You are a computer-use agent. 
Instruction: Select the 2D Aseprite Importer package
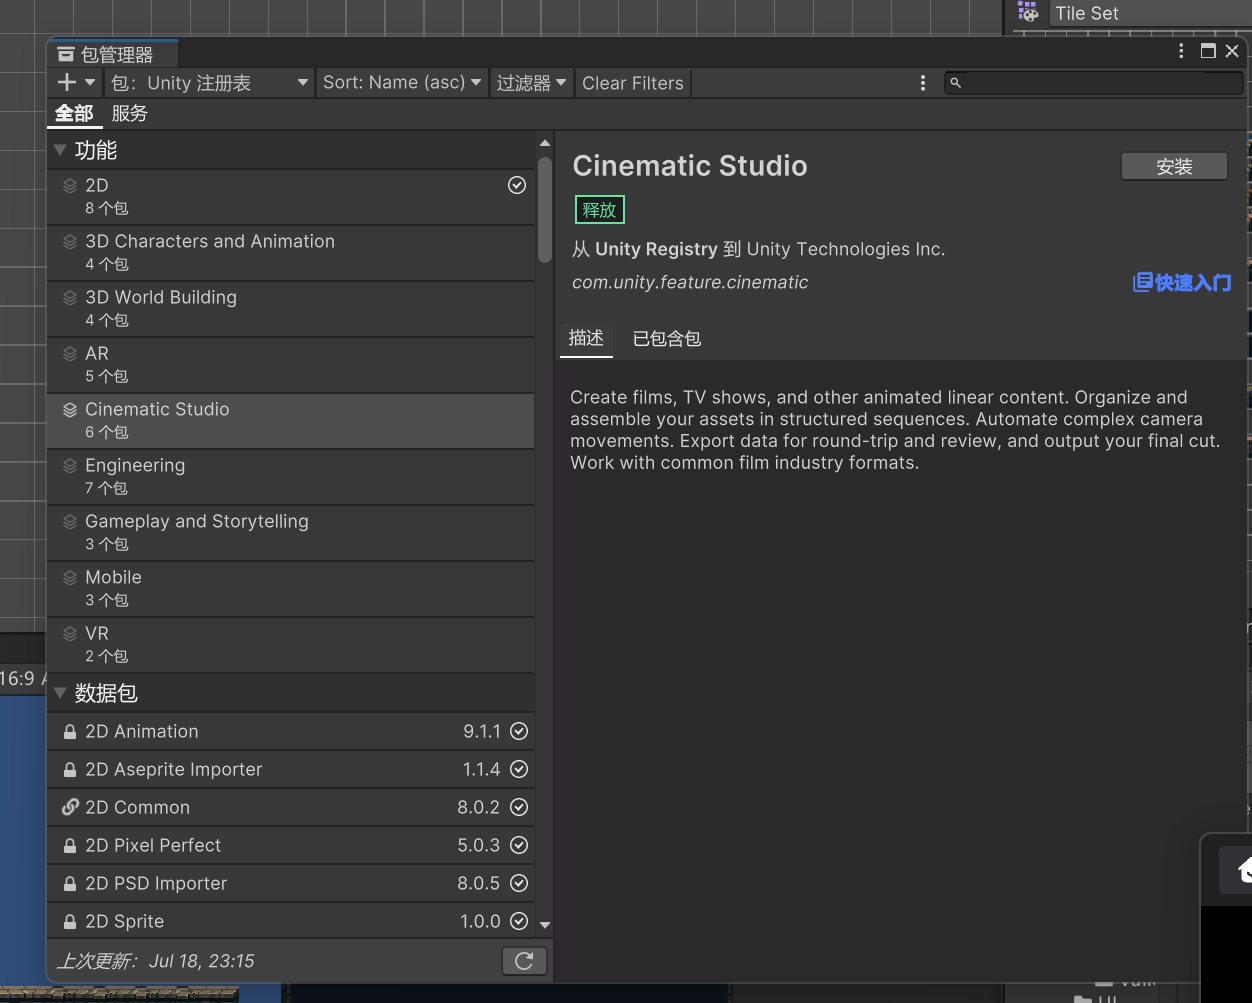pos(290,769)
